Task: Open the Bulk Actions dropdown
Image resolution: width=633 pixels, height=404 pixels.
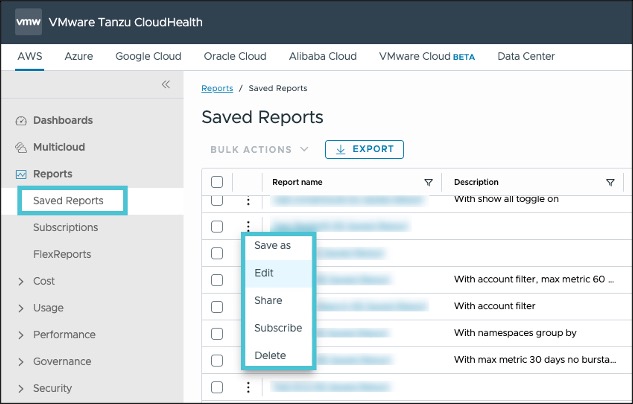Action: (259, 149)
